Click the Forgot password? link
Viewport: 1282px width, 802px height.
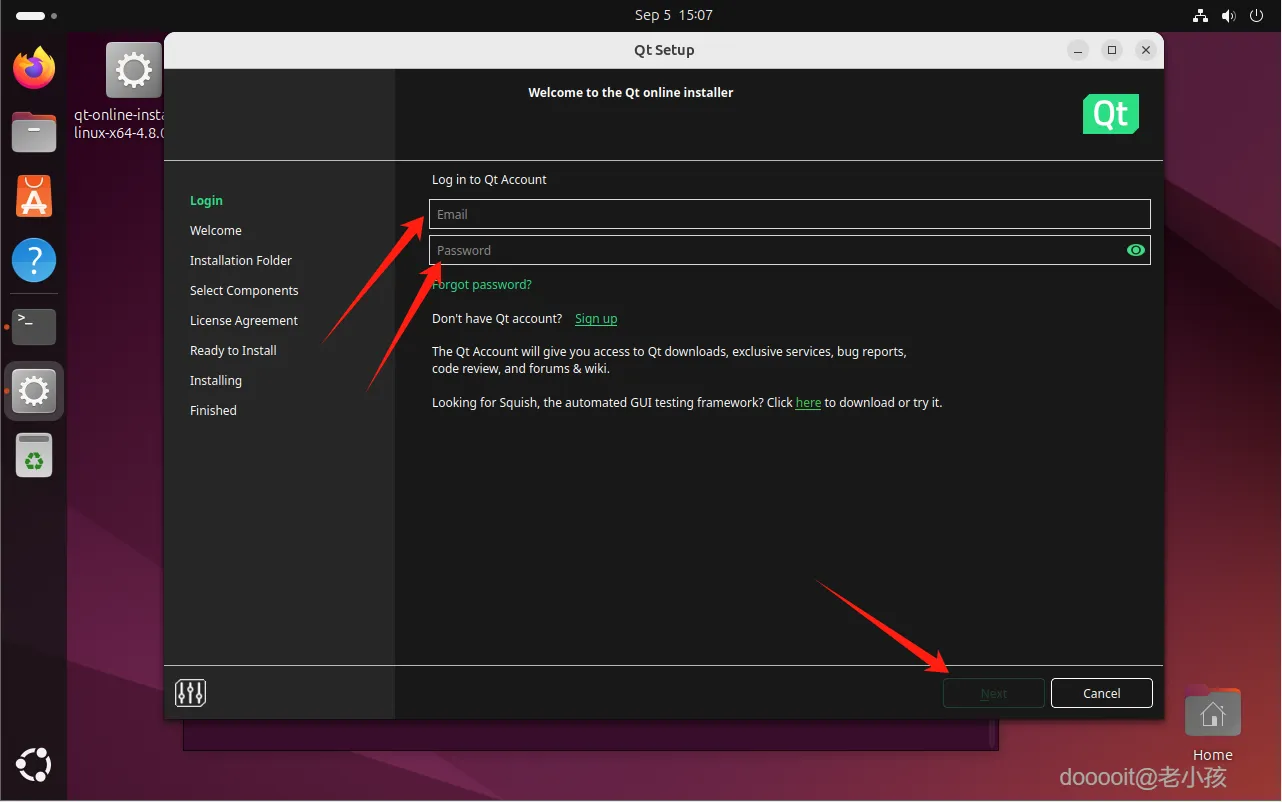[x=482, y=285]
